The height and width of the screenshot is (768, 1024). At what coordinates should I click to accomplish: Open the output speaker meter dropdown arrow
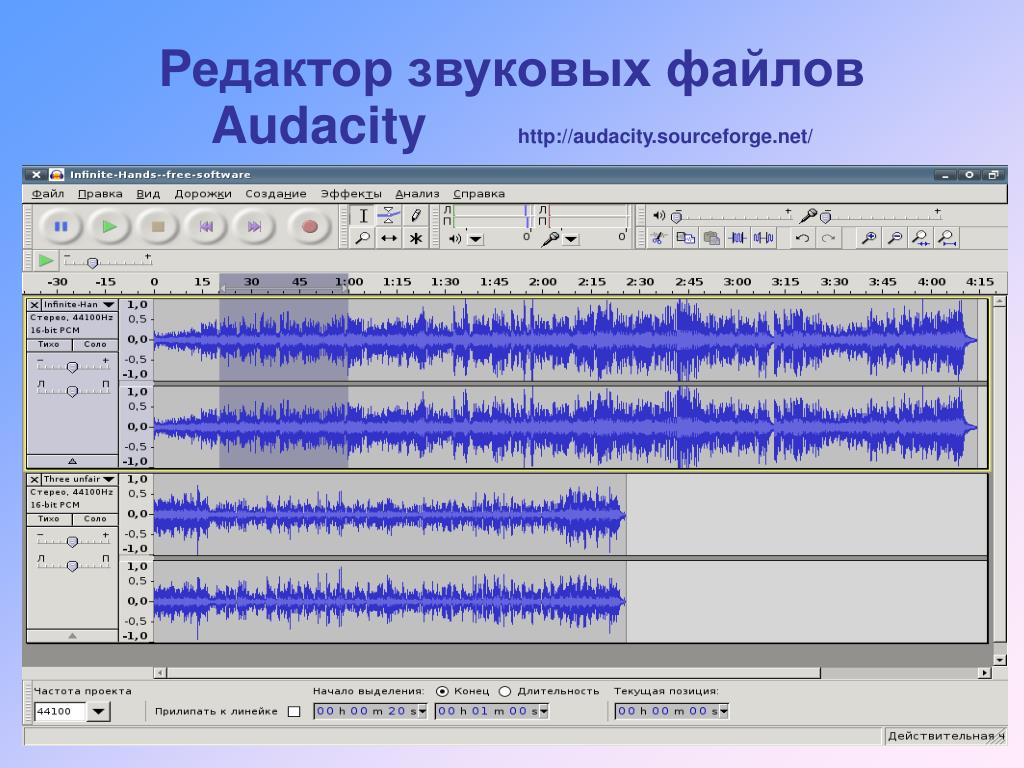[476, 240]
